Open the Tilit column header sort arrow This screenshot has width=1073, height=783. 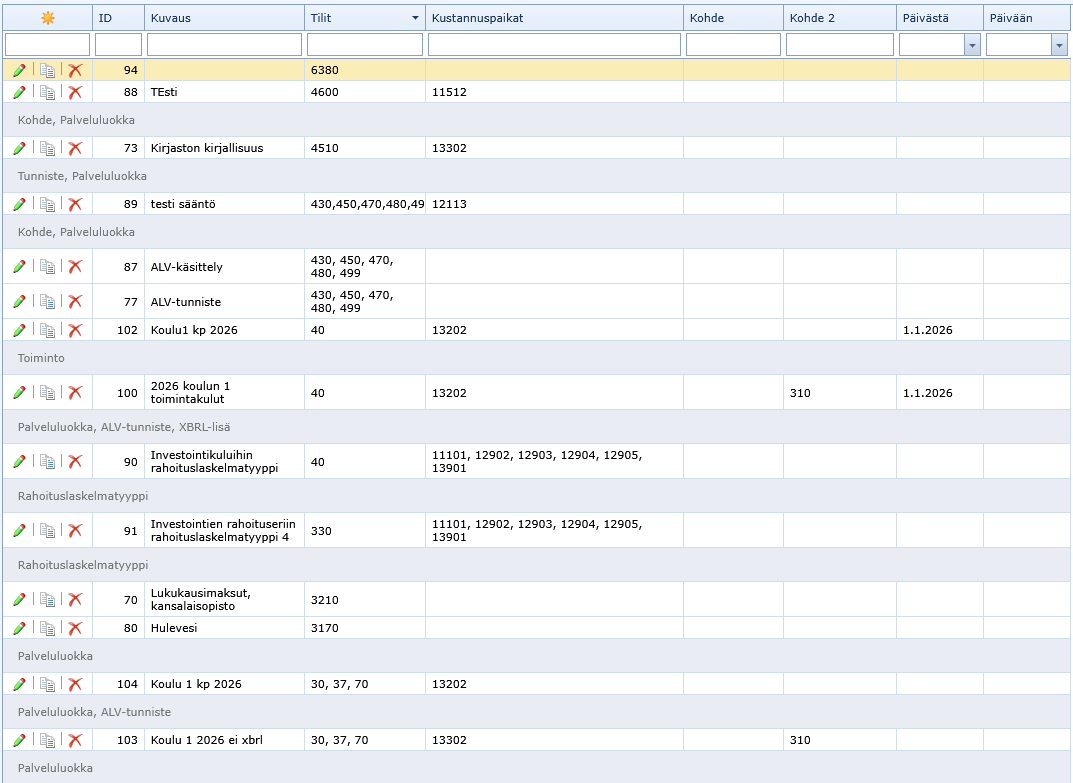(x=415, y=18)
